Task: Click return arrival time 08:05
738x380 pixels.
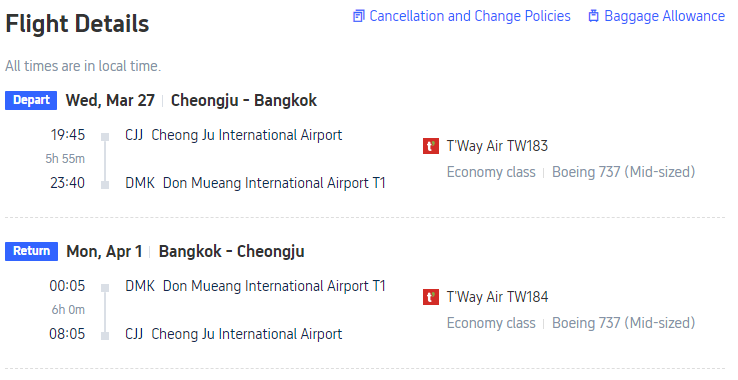Action: (x=67, y=334)
